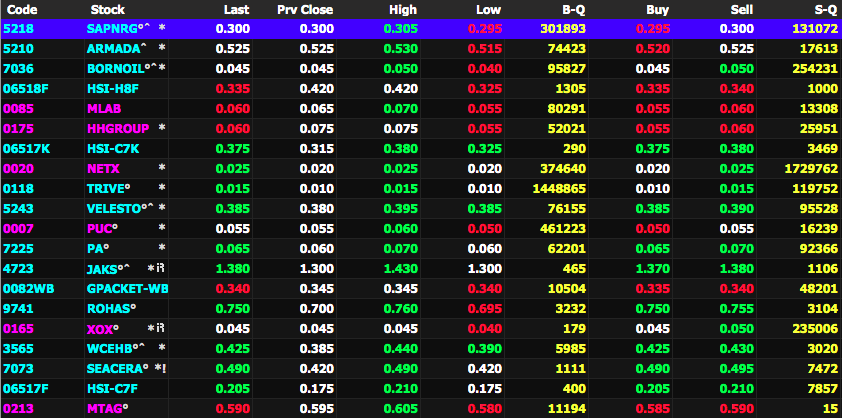The height and width of the screenshot is (418, 842).
Task: Select stock code 5210
Action: click(x=18, y=49)
